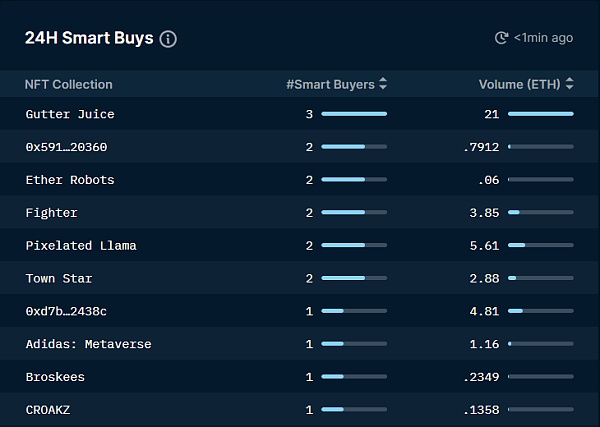The image size is (600, 427).
Task: Click the NFT Collection column header
Action: point(69,85)
